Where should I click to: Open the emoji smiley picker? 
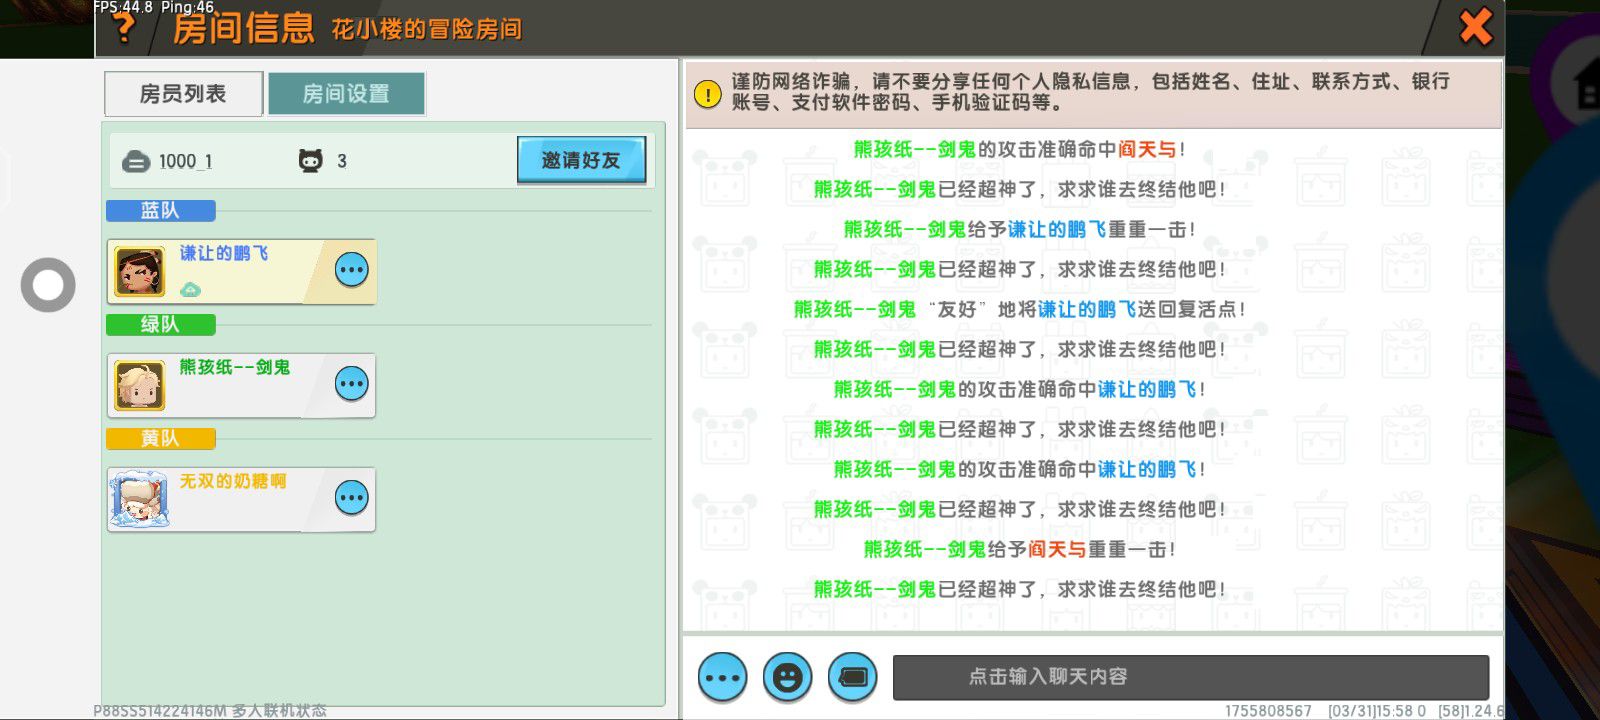(787, 678)
